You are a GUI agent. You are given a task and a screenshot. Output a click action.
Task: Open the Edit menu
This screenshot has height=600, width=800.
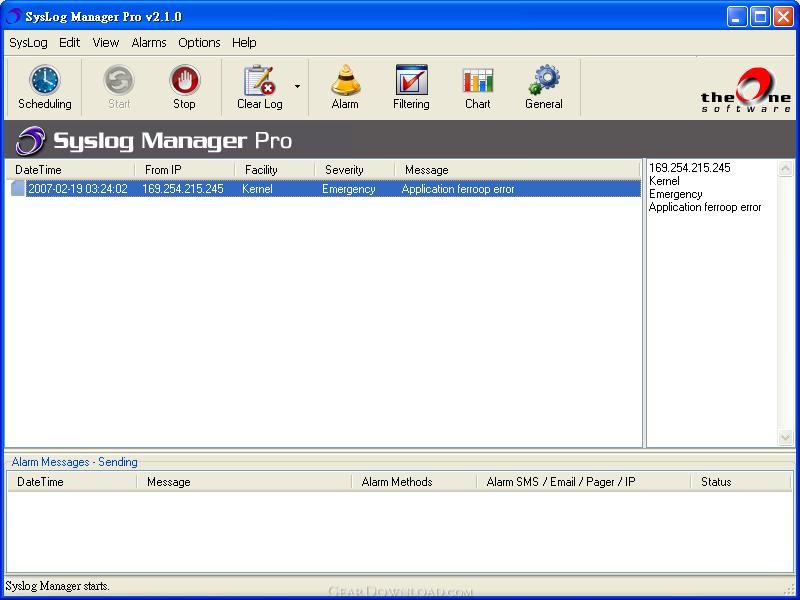click(x=69, y=42)
